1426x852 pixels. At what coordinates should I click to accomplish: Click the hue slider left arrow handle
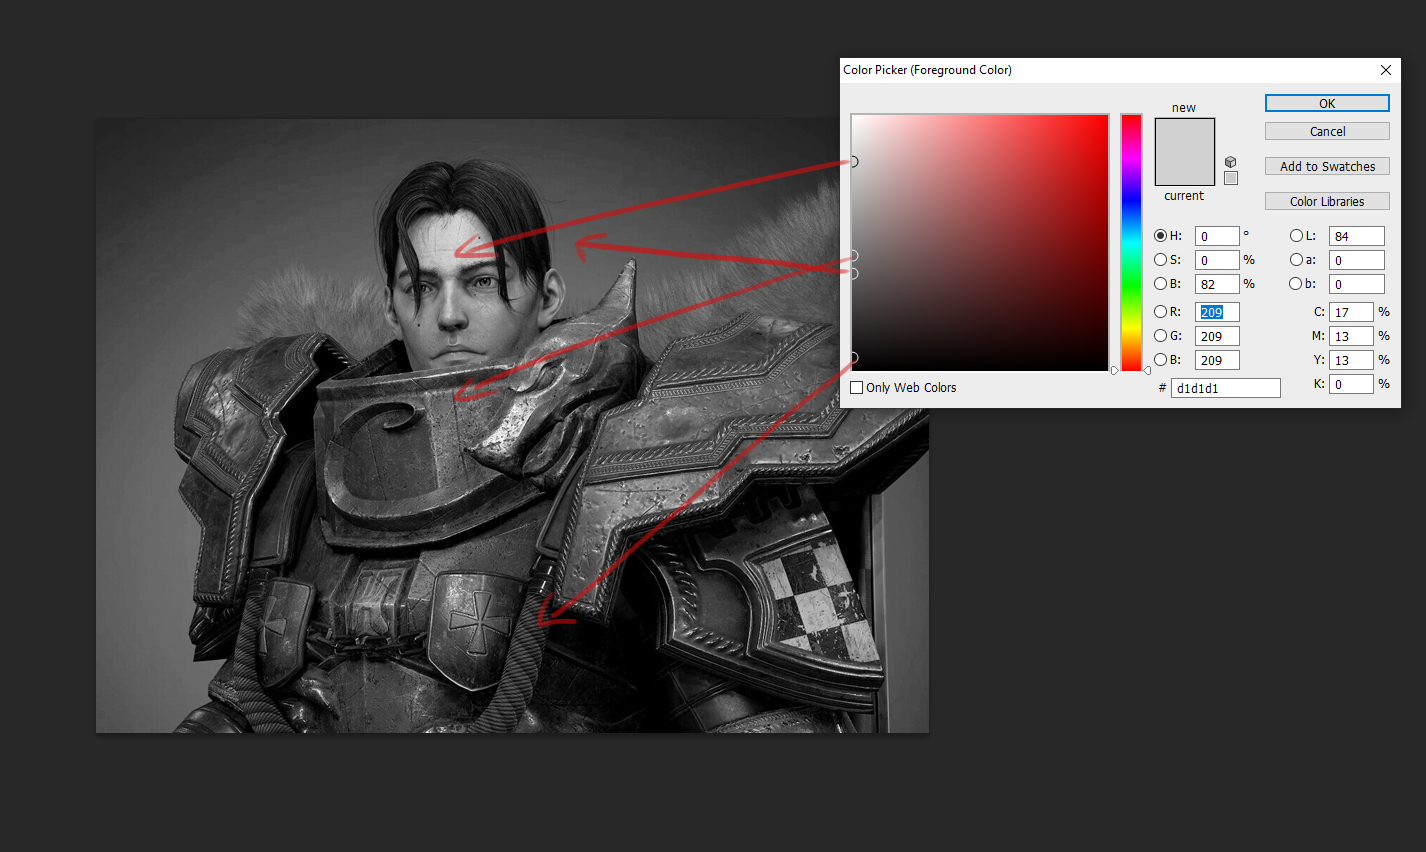click(x=1115, y=370)
